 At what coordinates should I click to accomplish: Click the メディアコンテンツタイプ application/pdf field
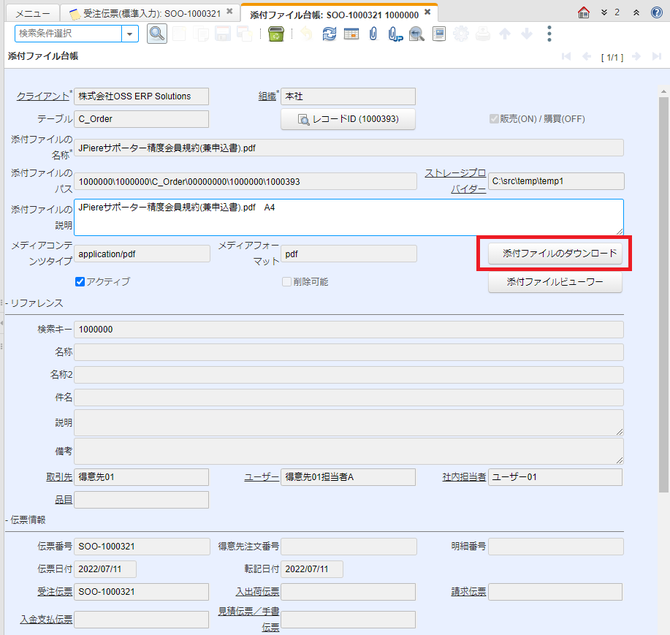point(142,254)
